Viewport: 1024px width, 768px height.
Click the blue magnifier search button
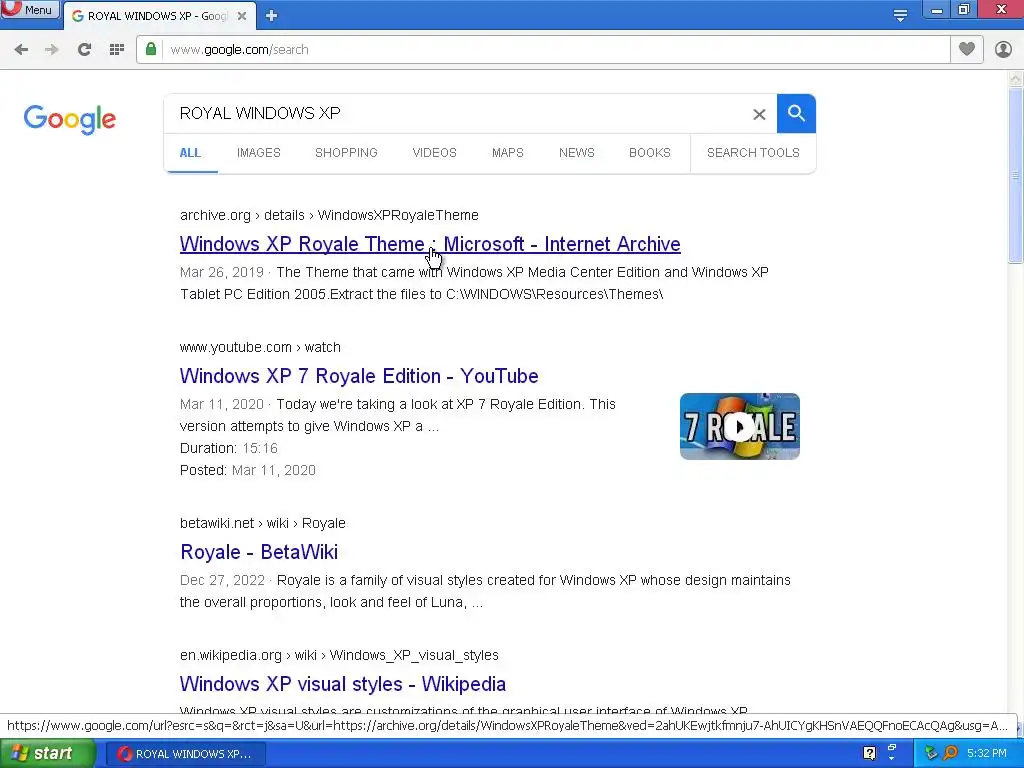click(x=796, y=114)
